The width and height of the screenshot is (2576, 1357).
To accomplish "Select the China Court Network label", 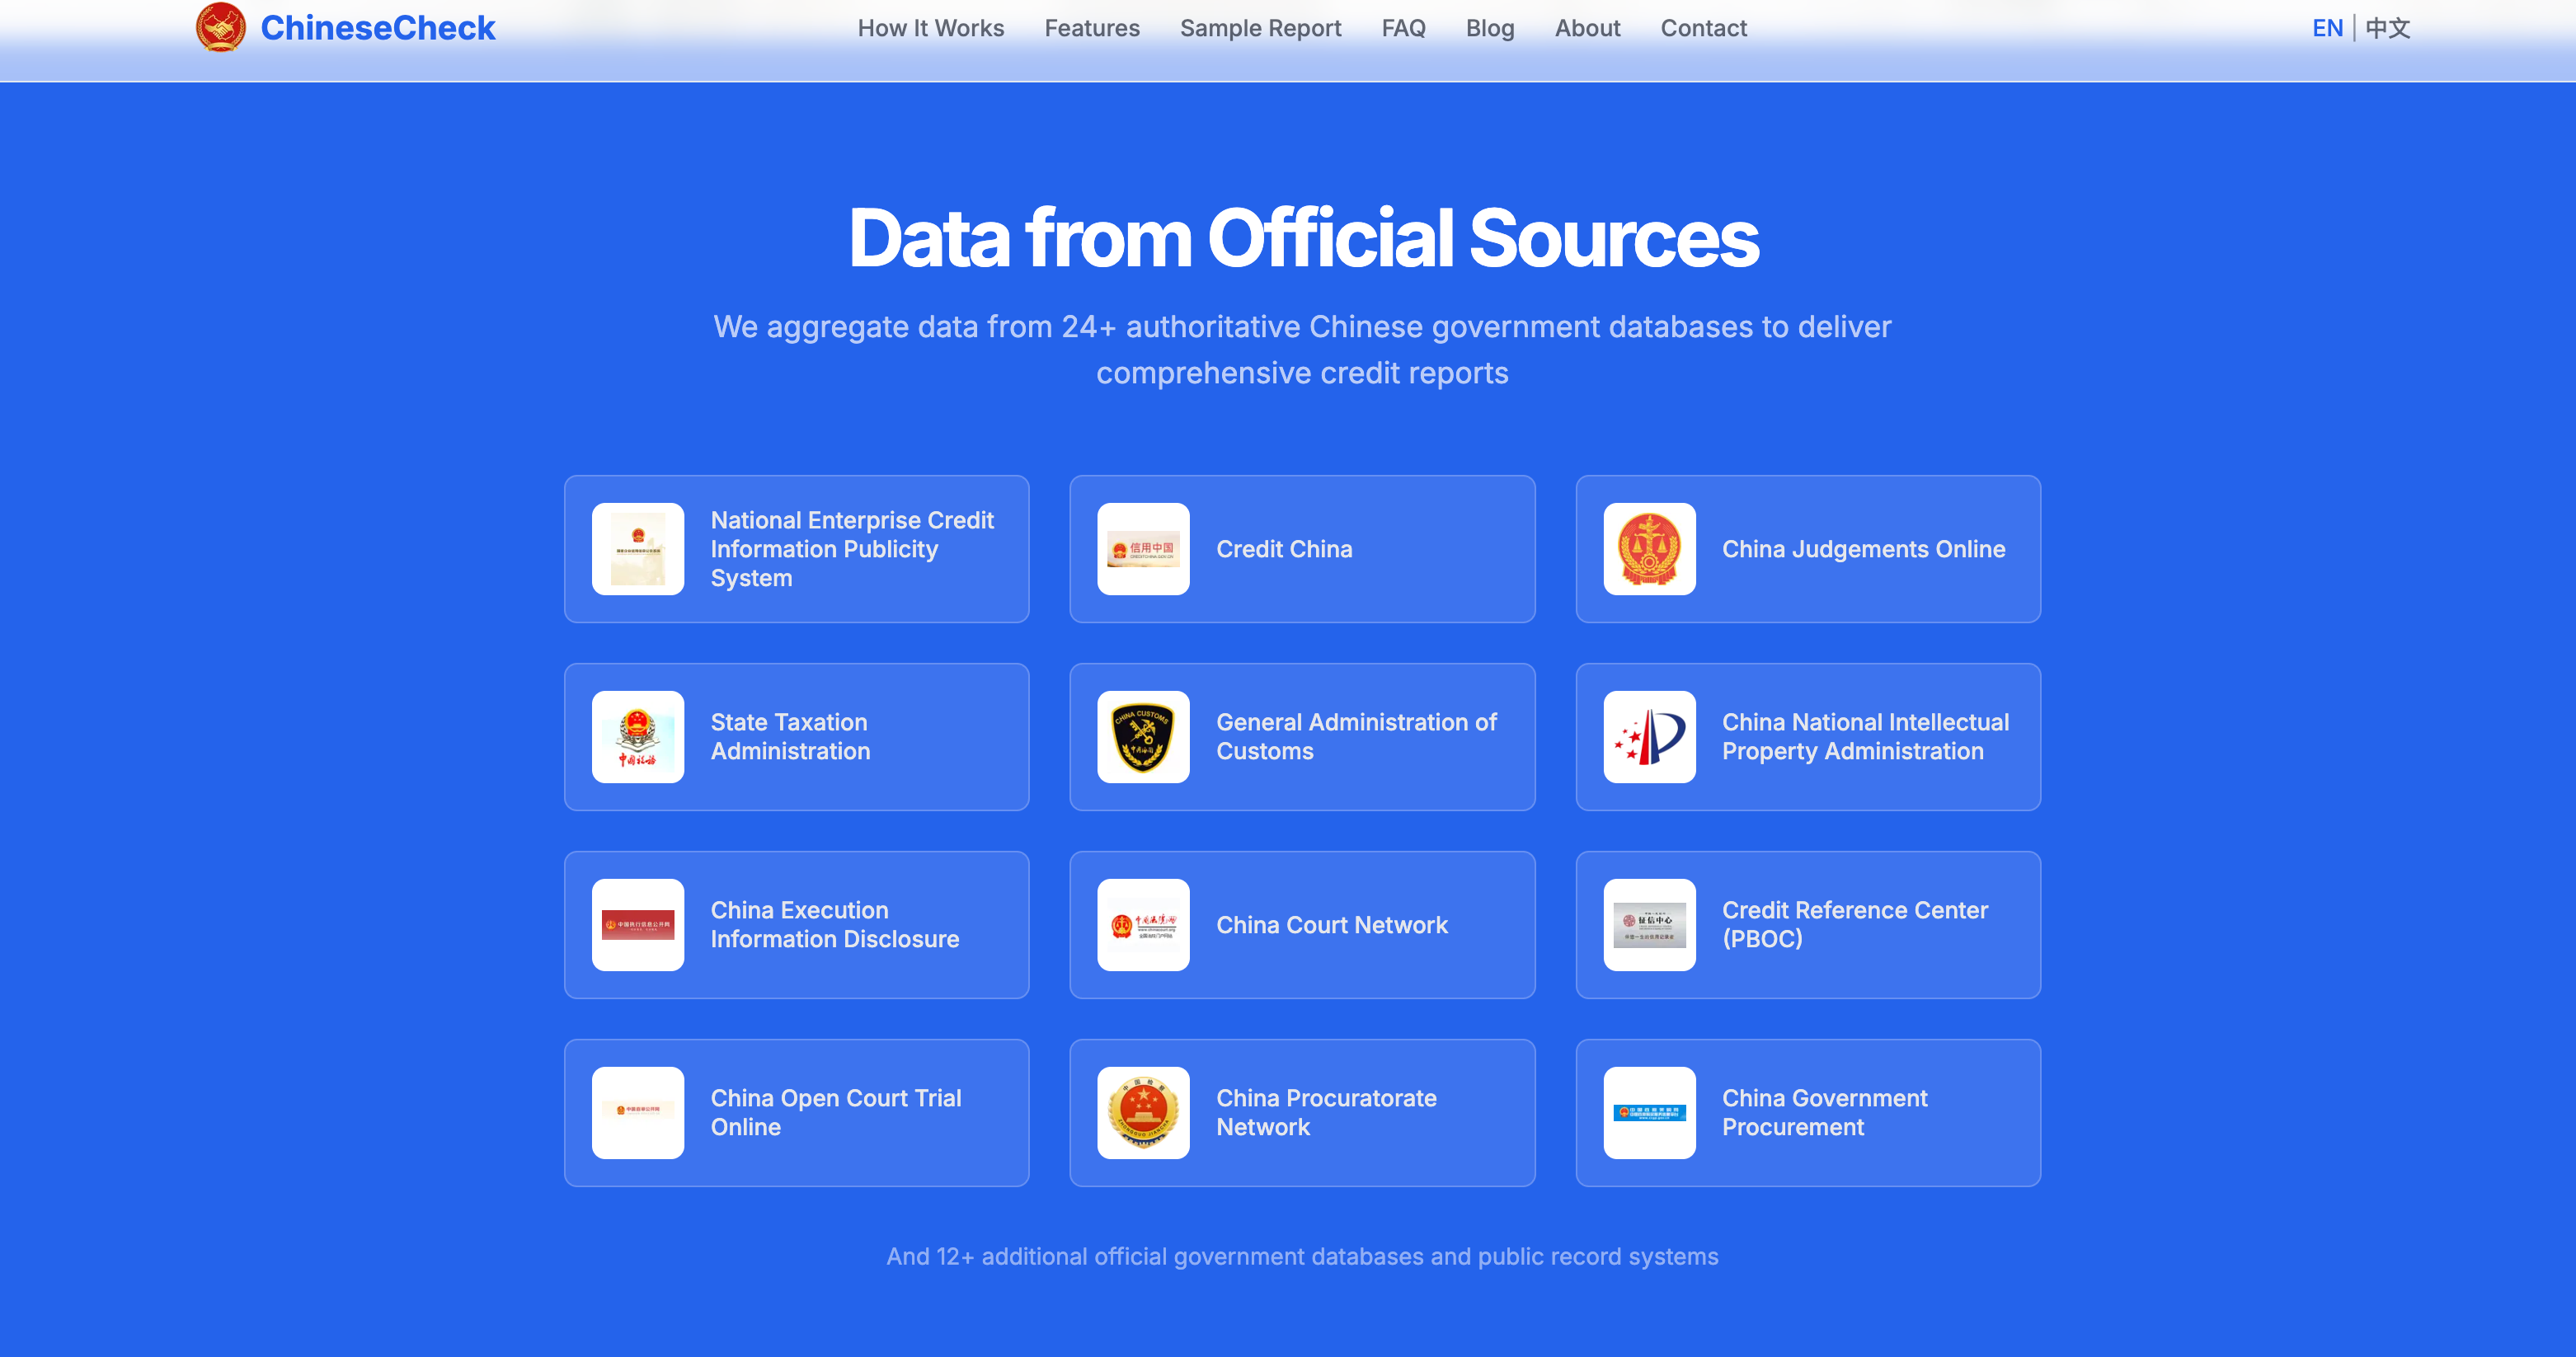I will (x=1332, y=925).
